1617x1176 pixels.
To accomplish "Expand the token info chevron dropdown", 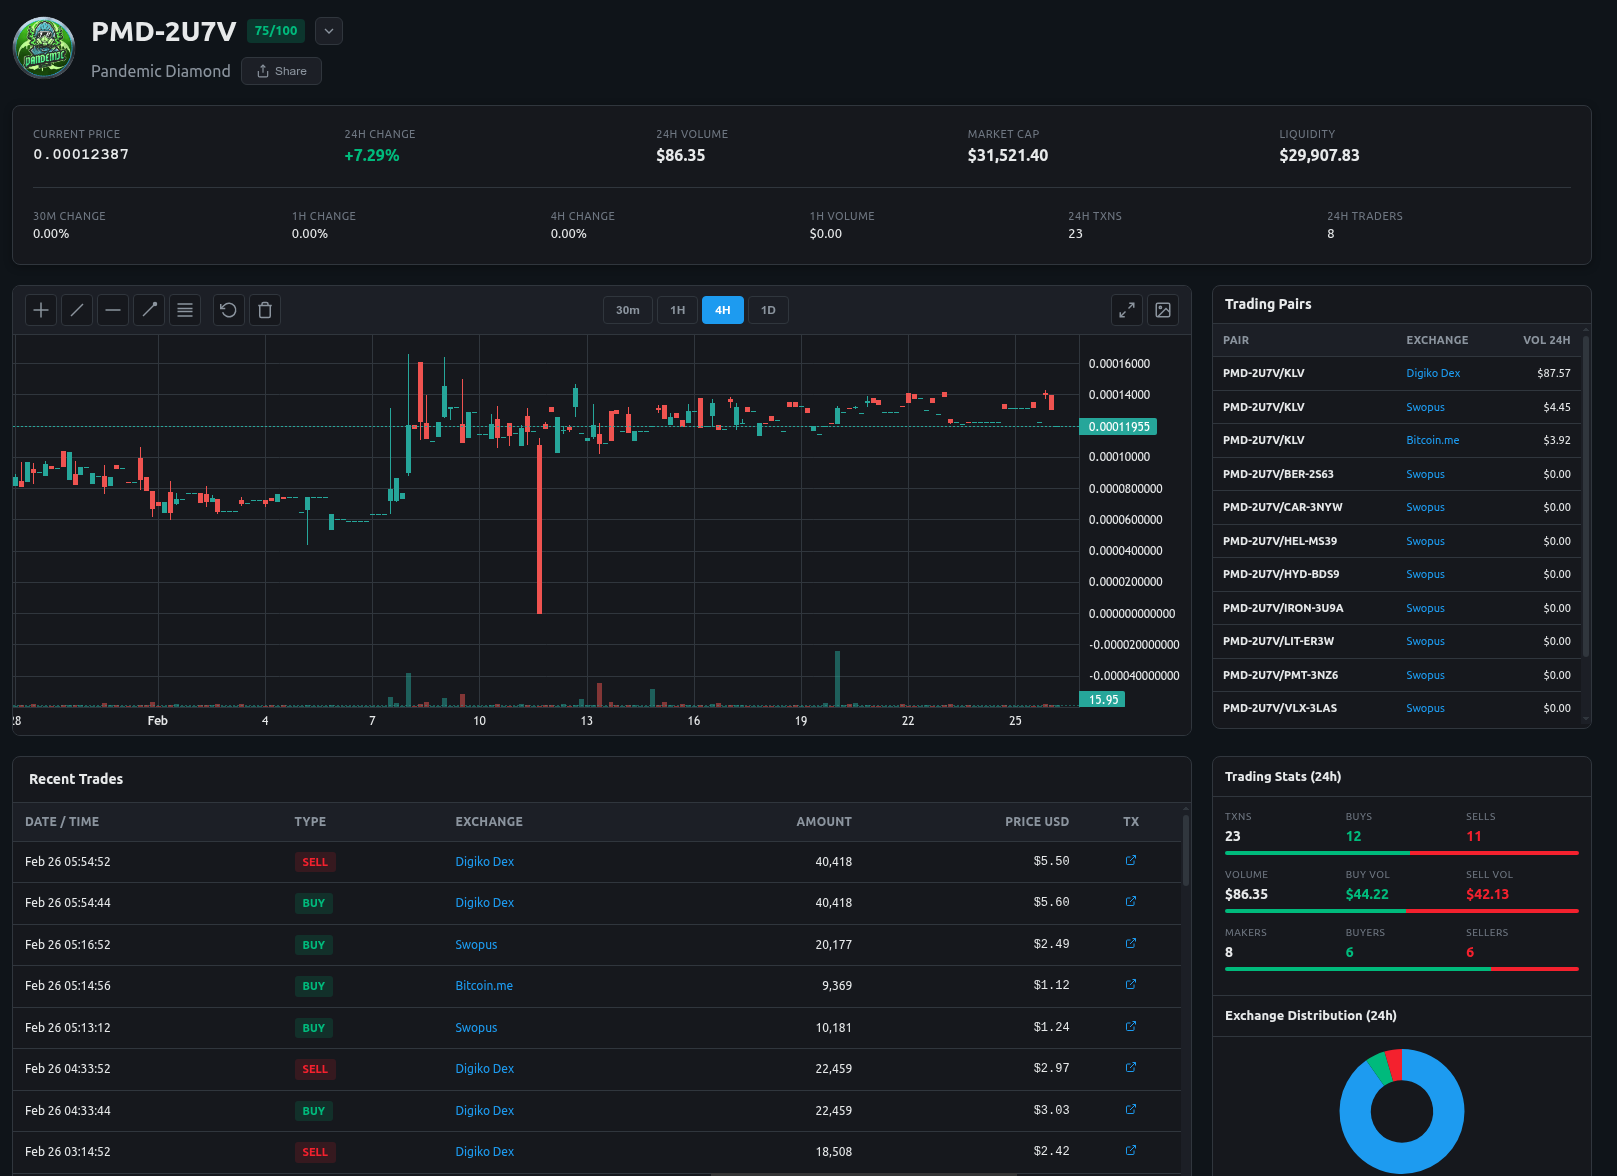I will [328, 31].
